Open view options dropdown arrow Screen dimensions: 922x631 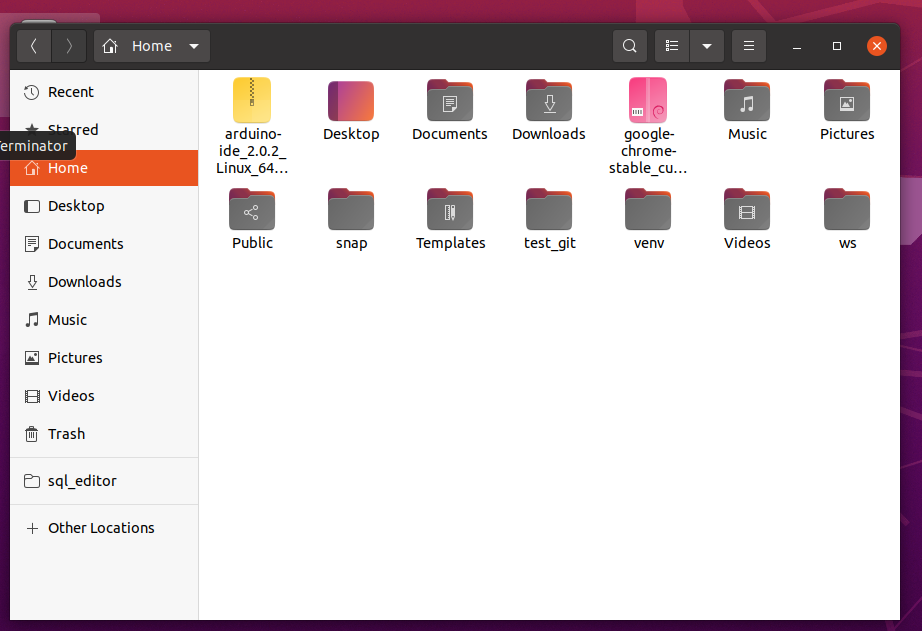[x=707, y=46]
